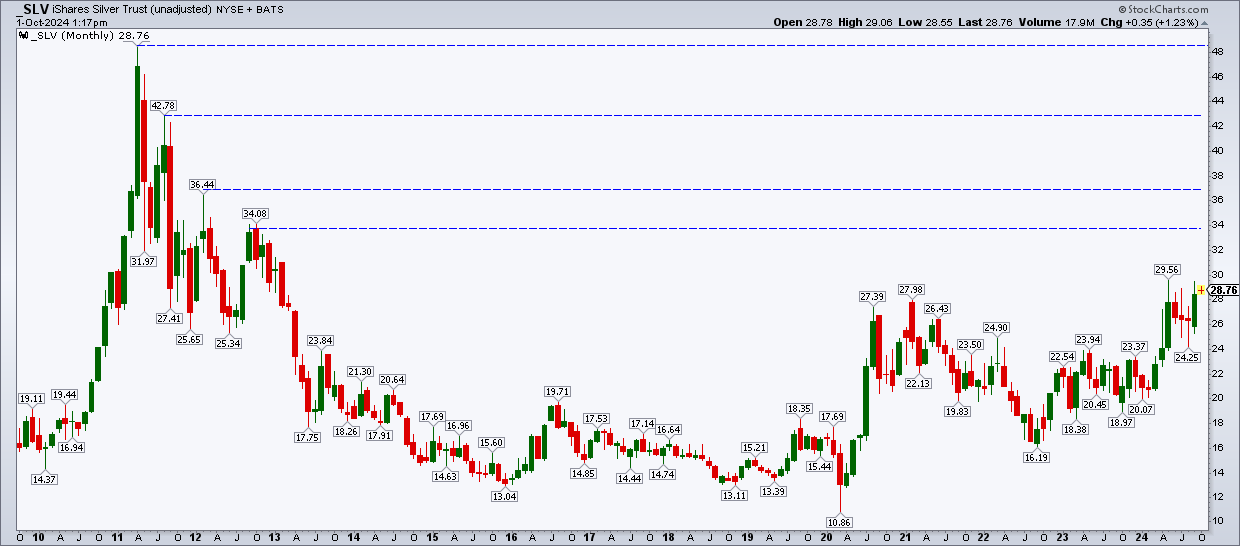The image size is (1240, 546).
Task: Click the 48 tick on the price axis
Action: tap(1219, 52)
